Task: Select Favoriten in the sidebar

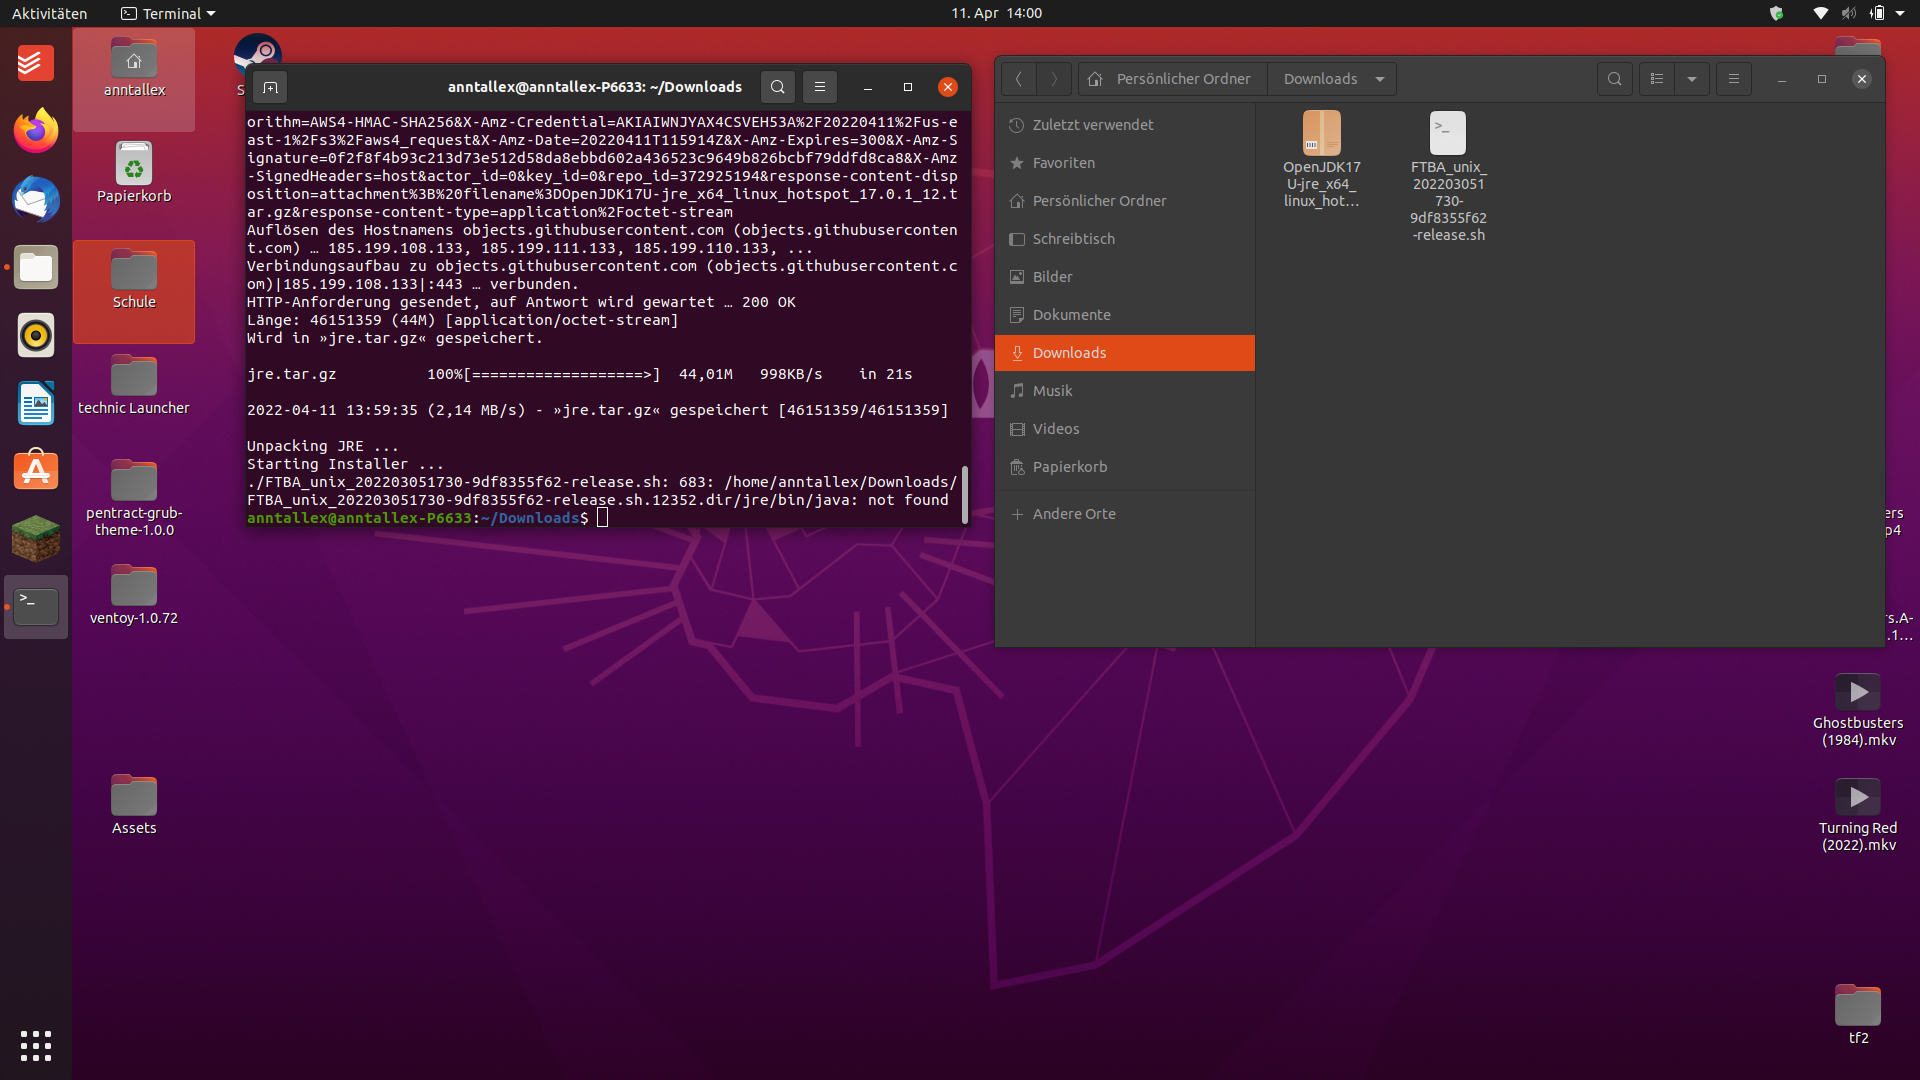Action: pyautogui.click(x=1124, y=163)
